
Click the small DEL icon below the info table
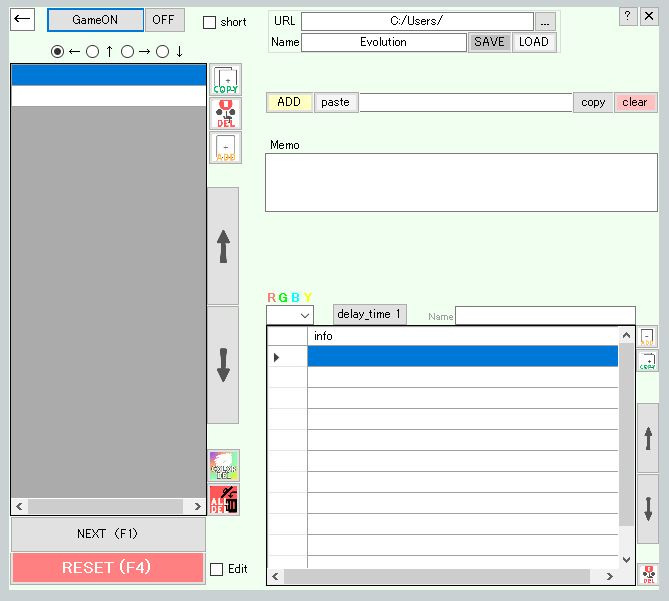649,575
